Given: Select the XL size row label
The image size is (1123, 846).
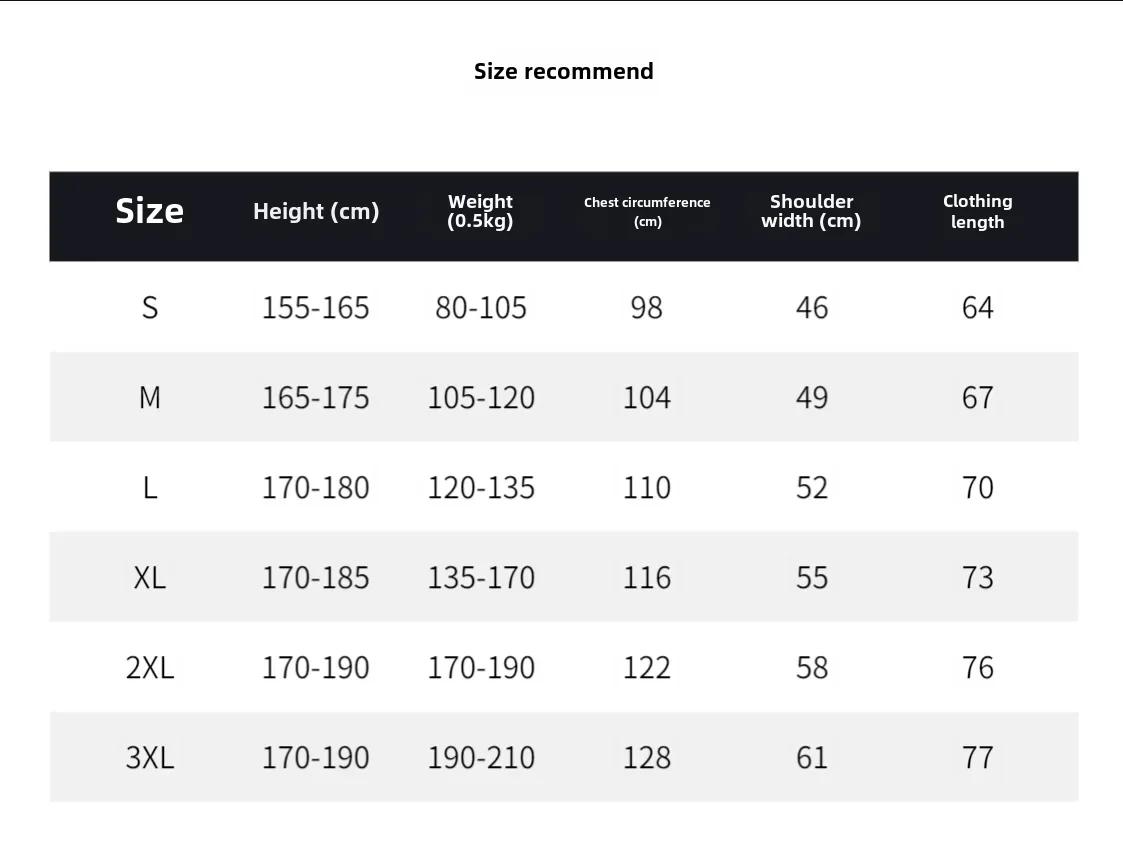Looking at the screenshot, I should 150,577.
